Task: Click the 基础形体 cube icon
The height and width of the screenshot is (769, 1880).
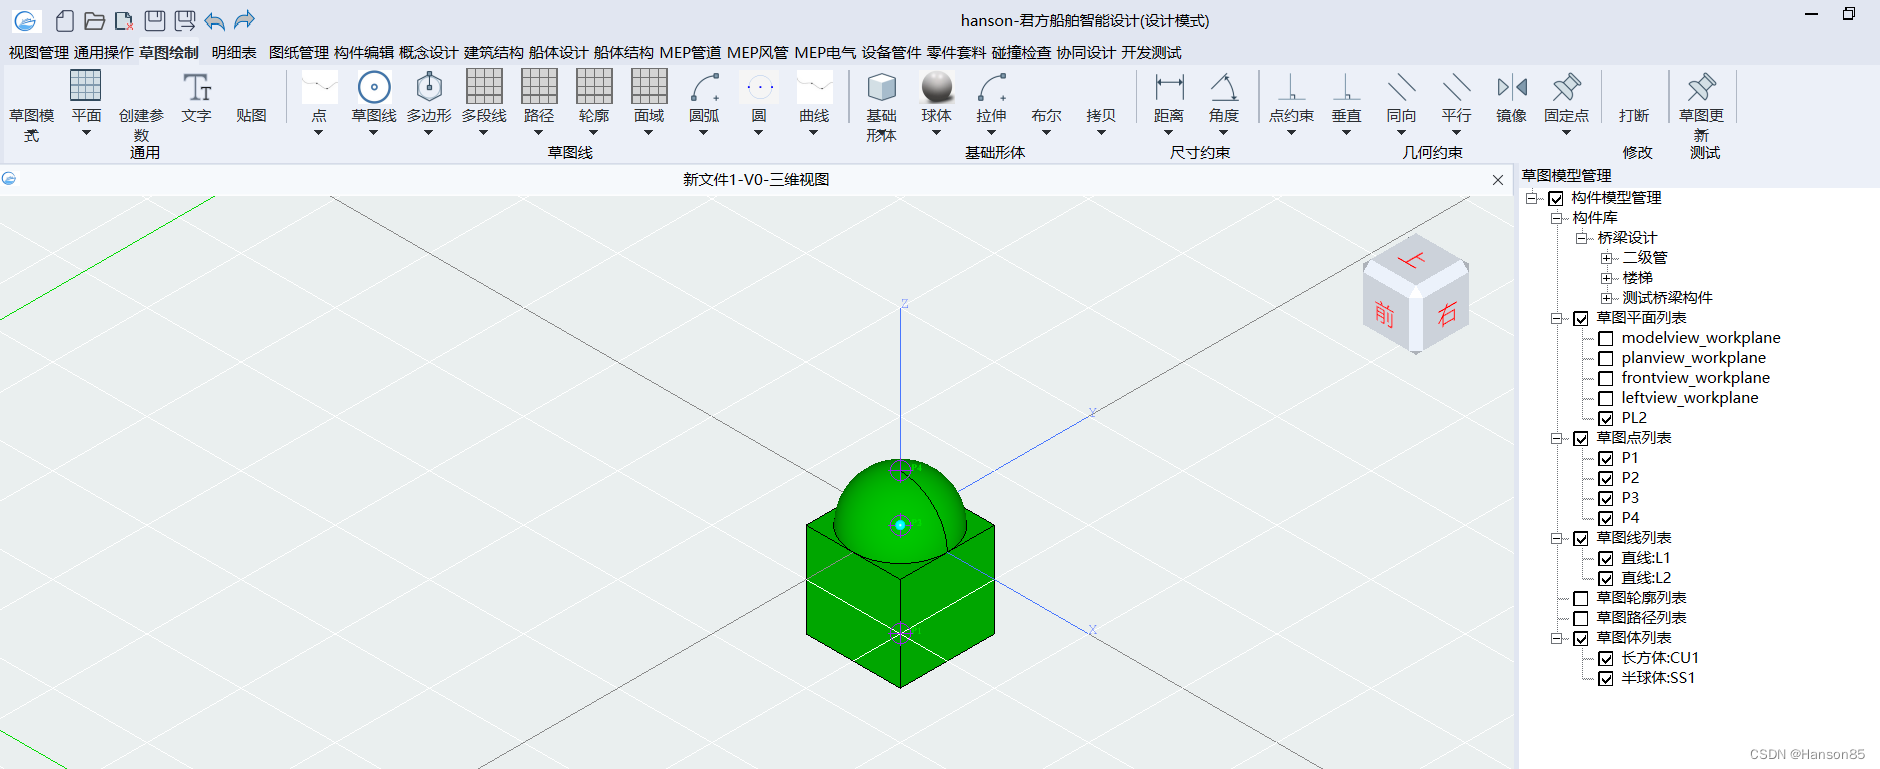Action: tap(881, 88)
